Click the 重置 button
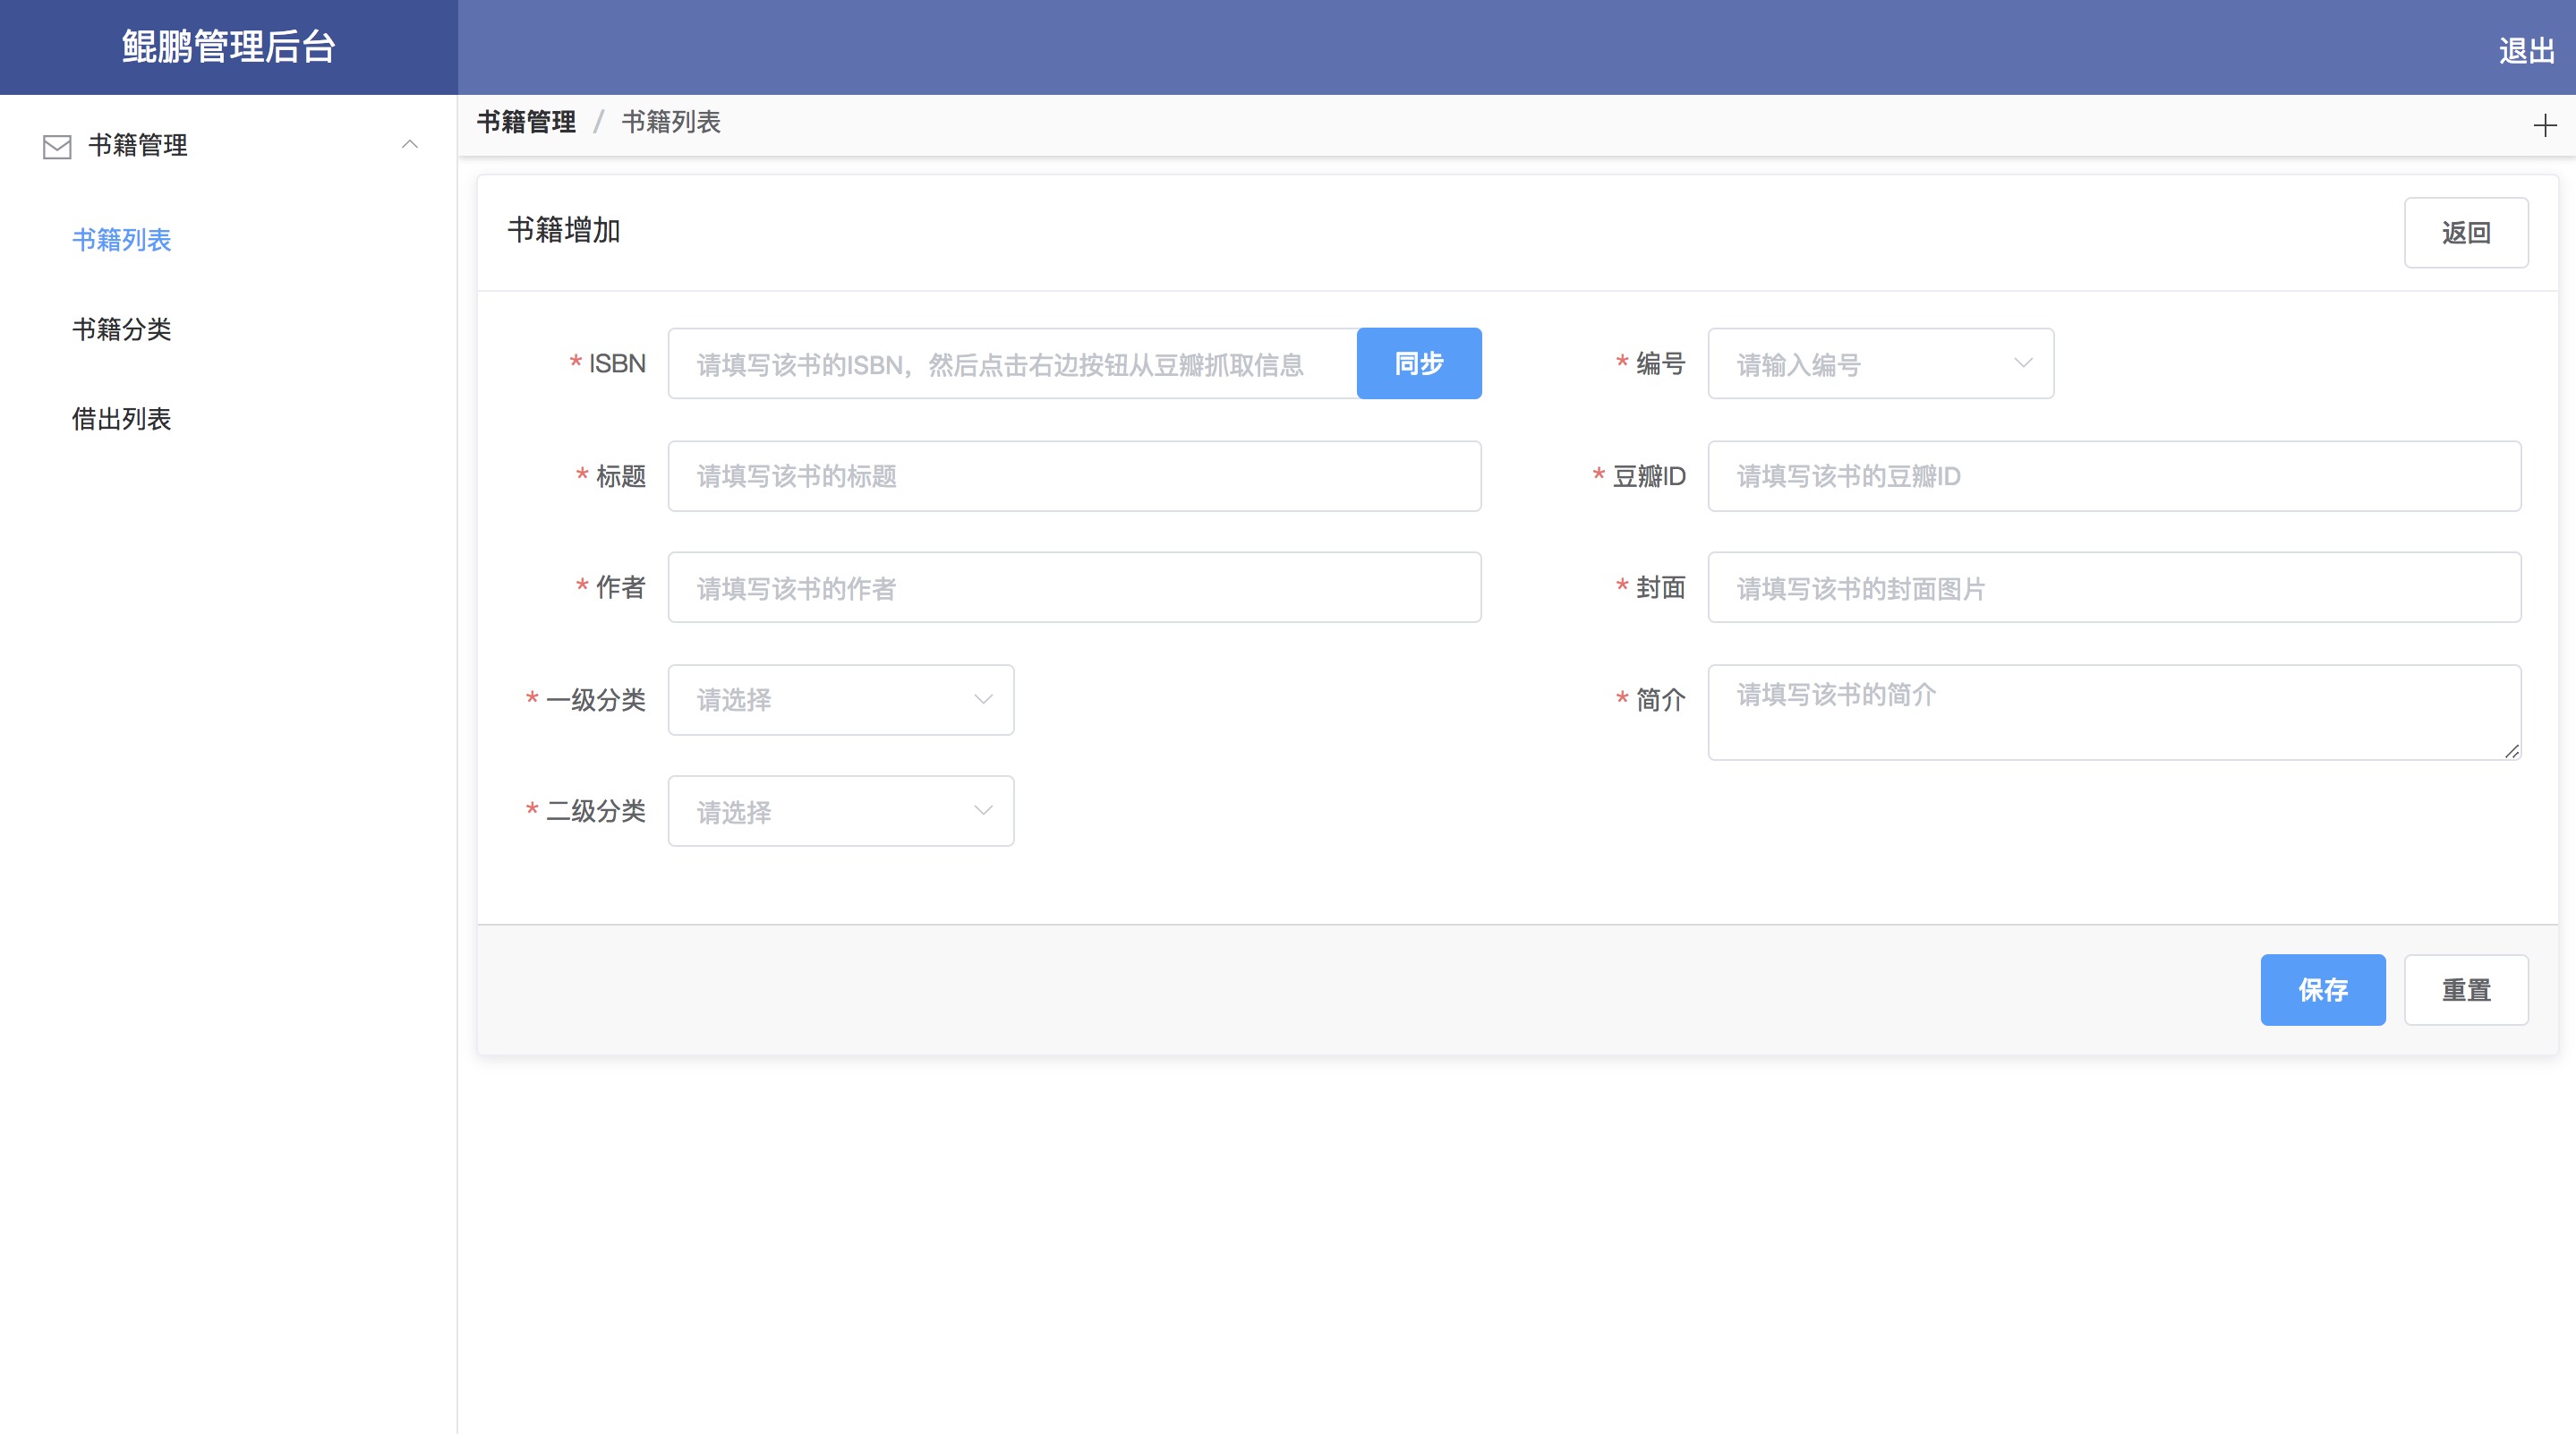This screenshot has height=1434, width=2576. [2465, 989]
